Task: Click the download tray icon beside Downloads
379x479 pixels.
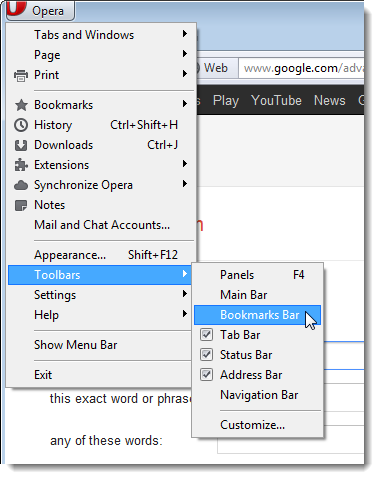Action: click(21, 145)
